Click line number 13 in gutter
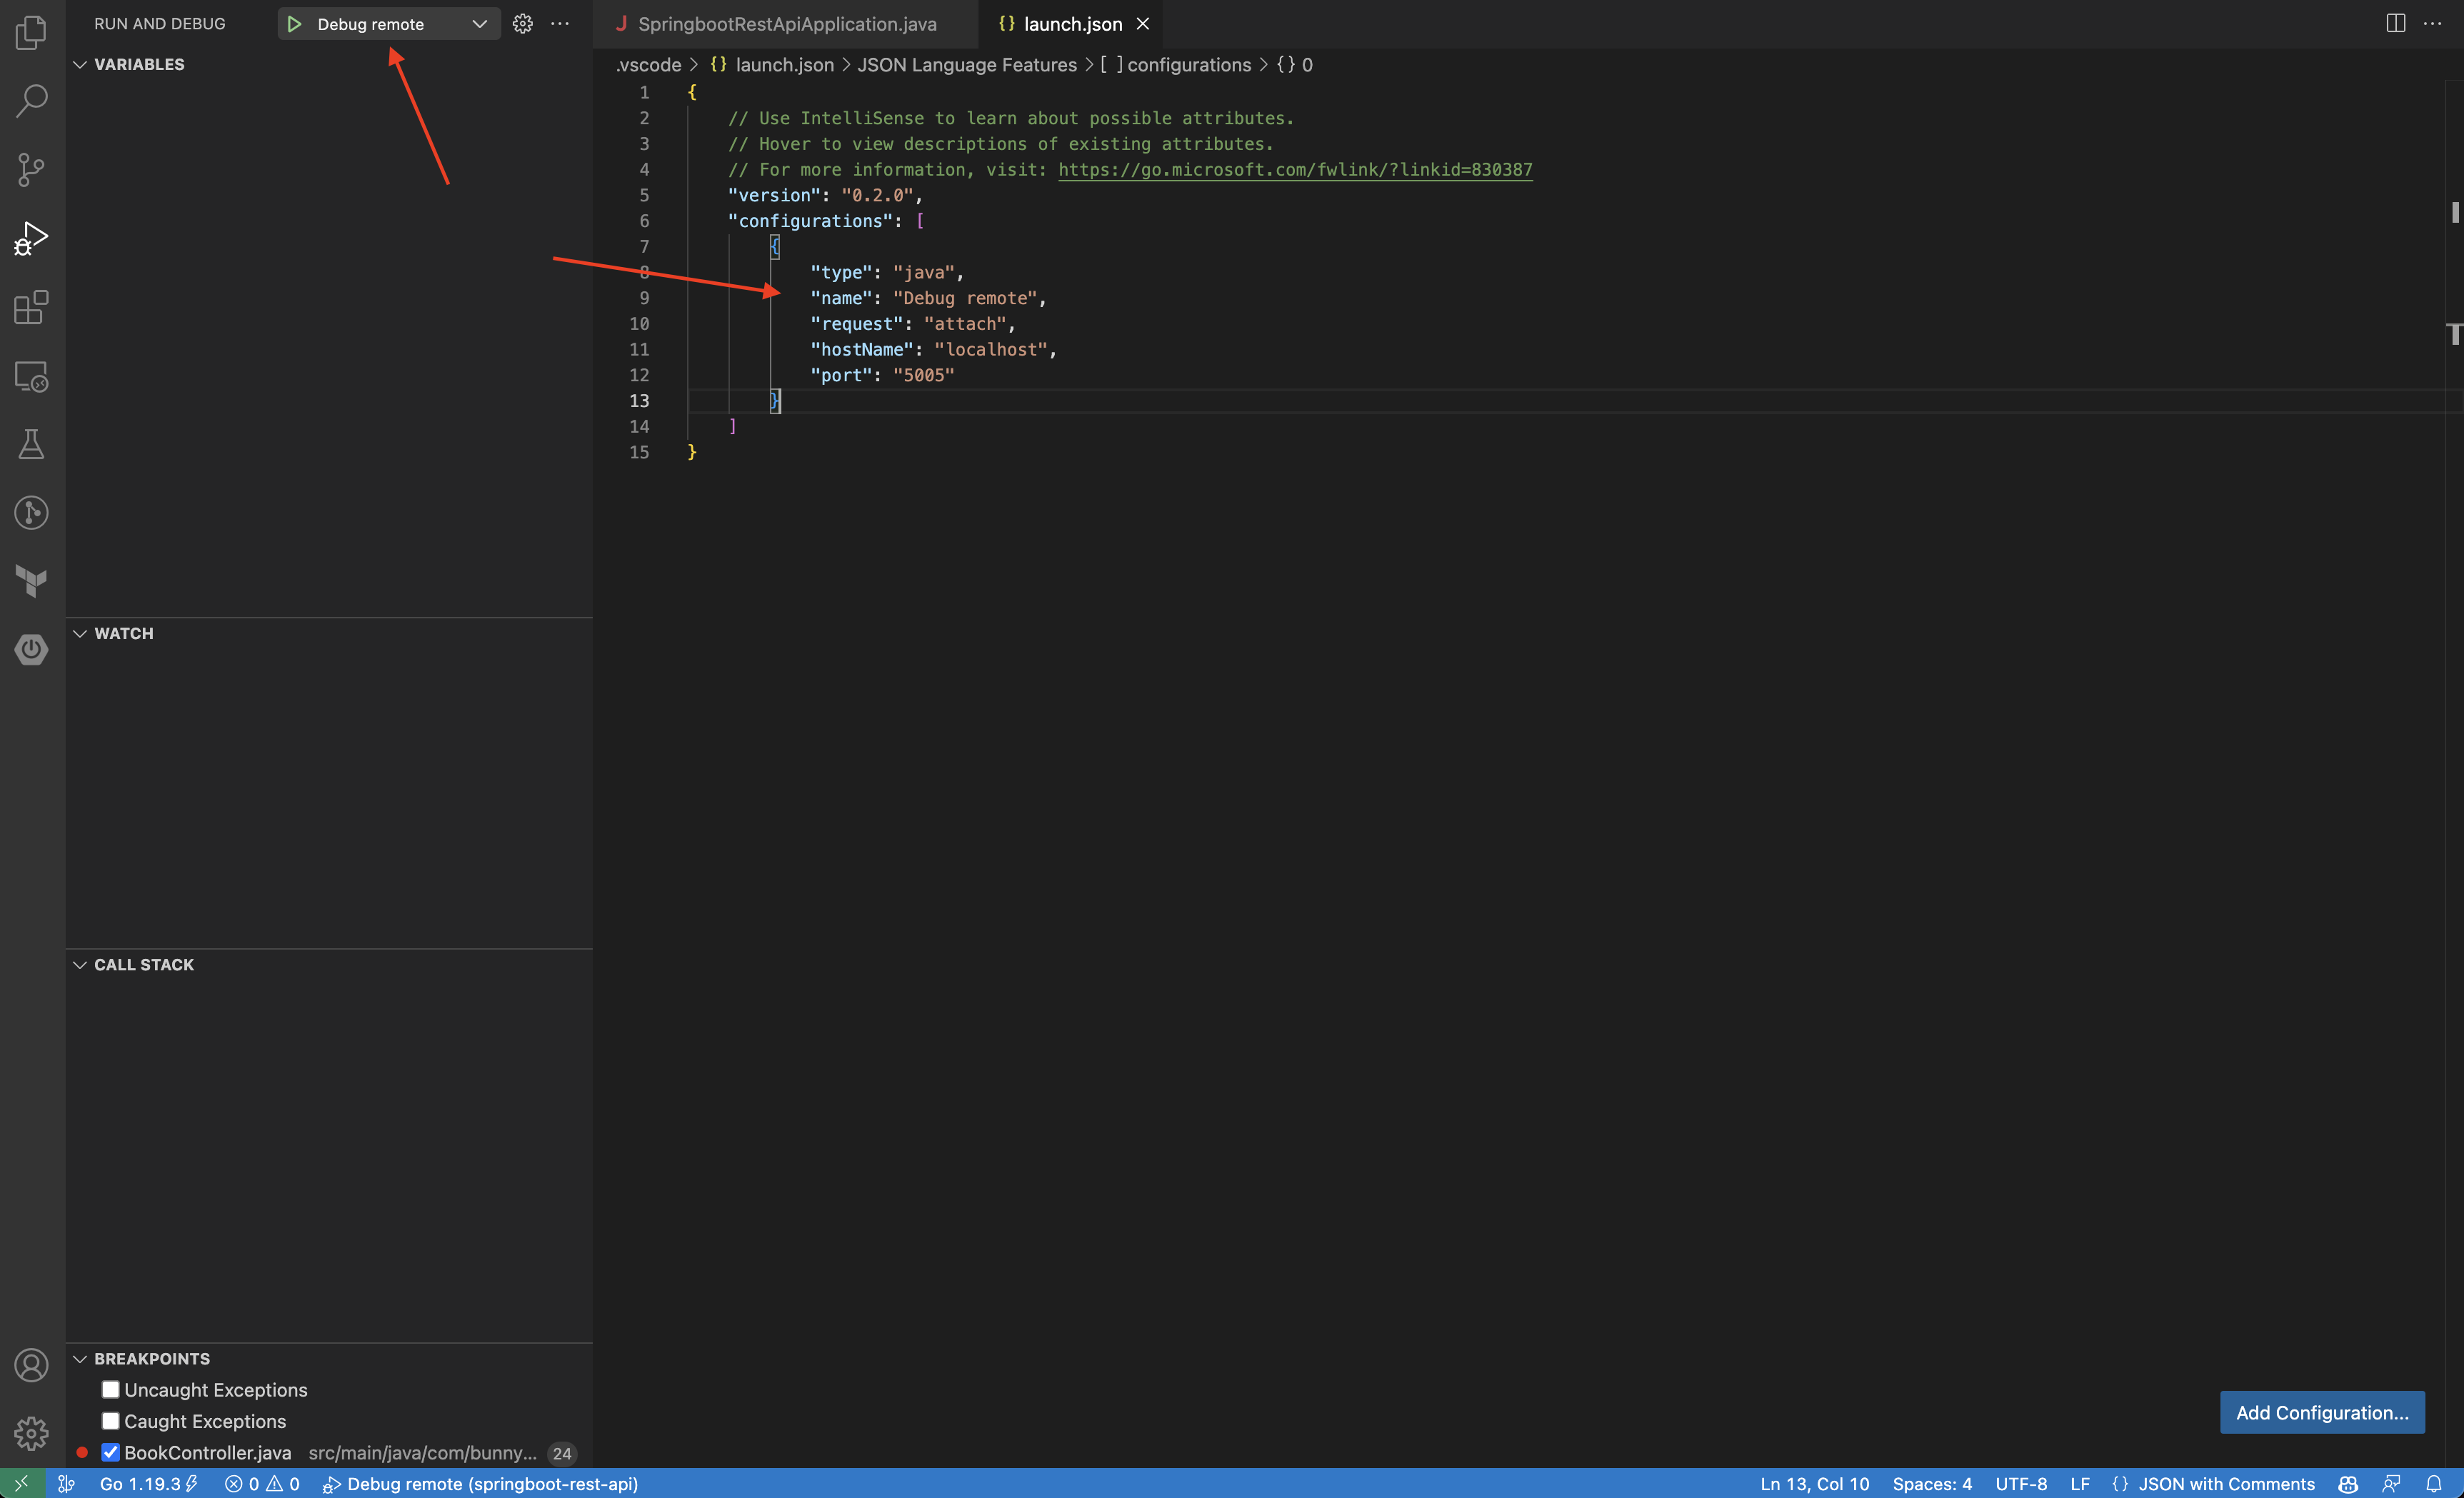The height and width of the screenshot is (1498, 2464). point(639,400)
